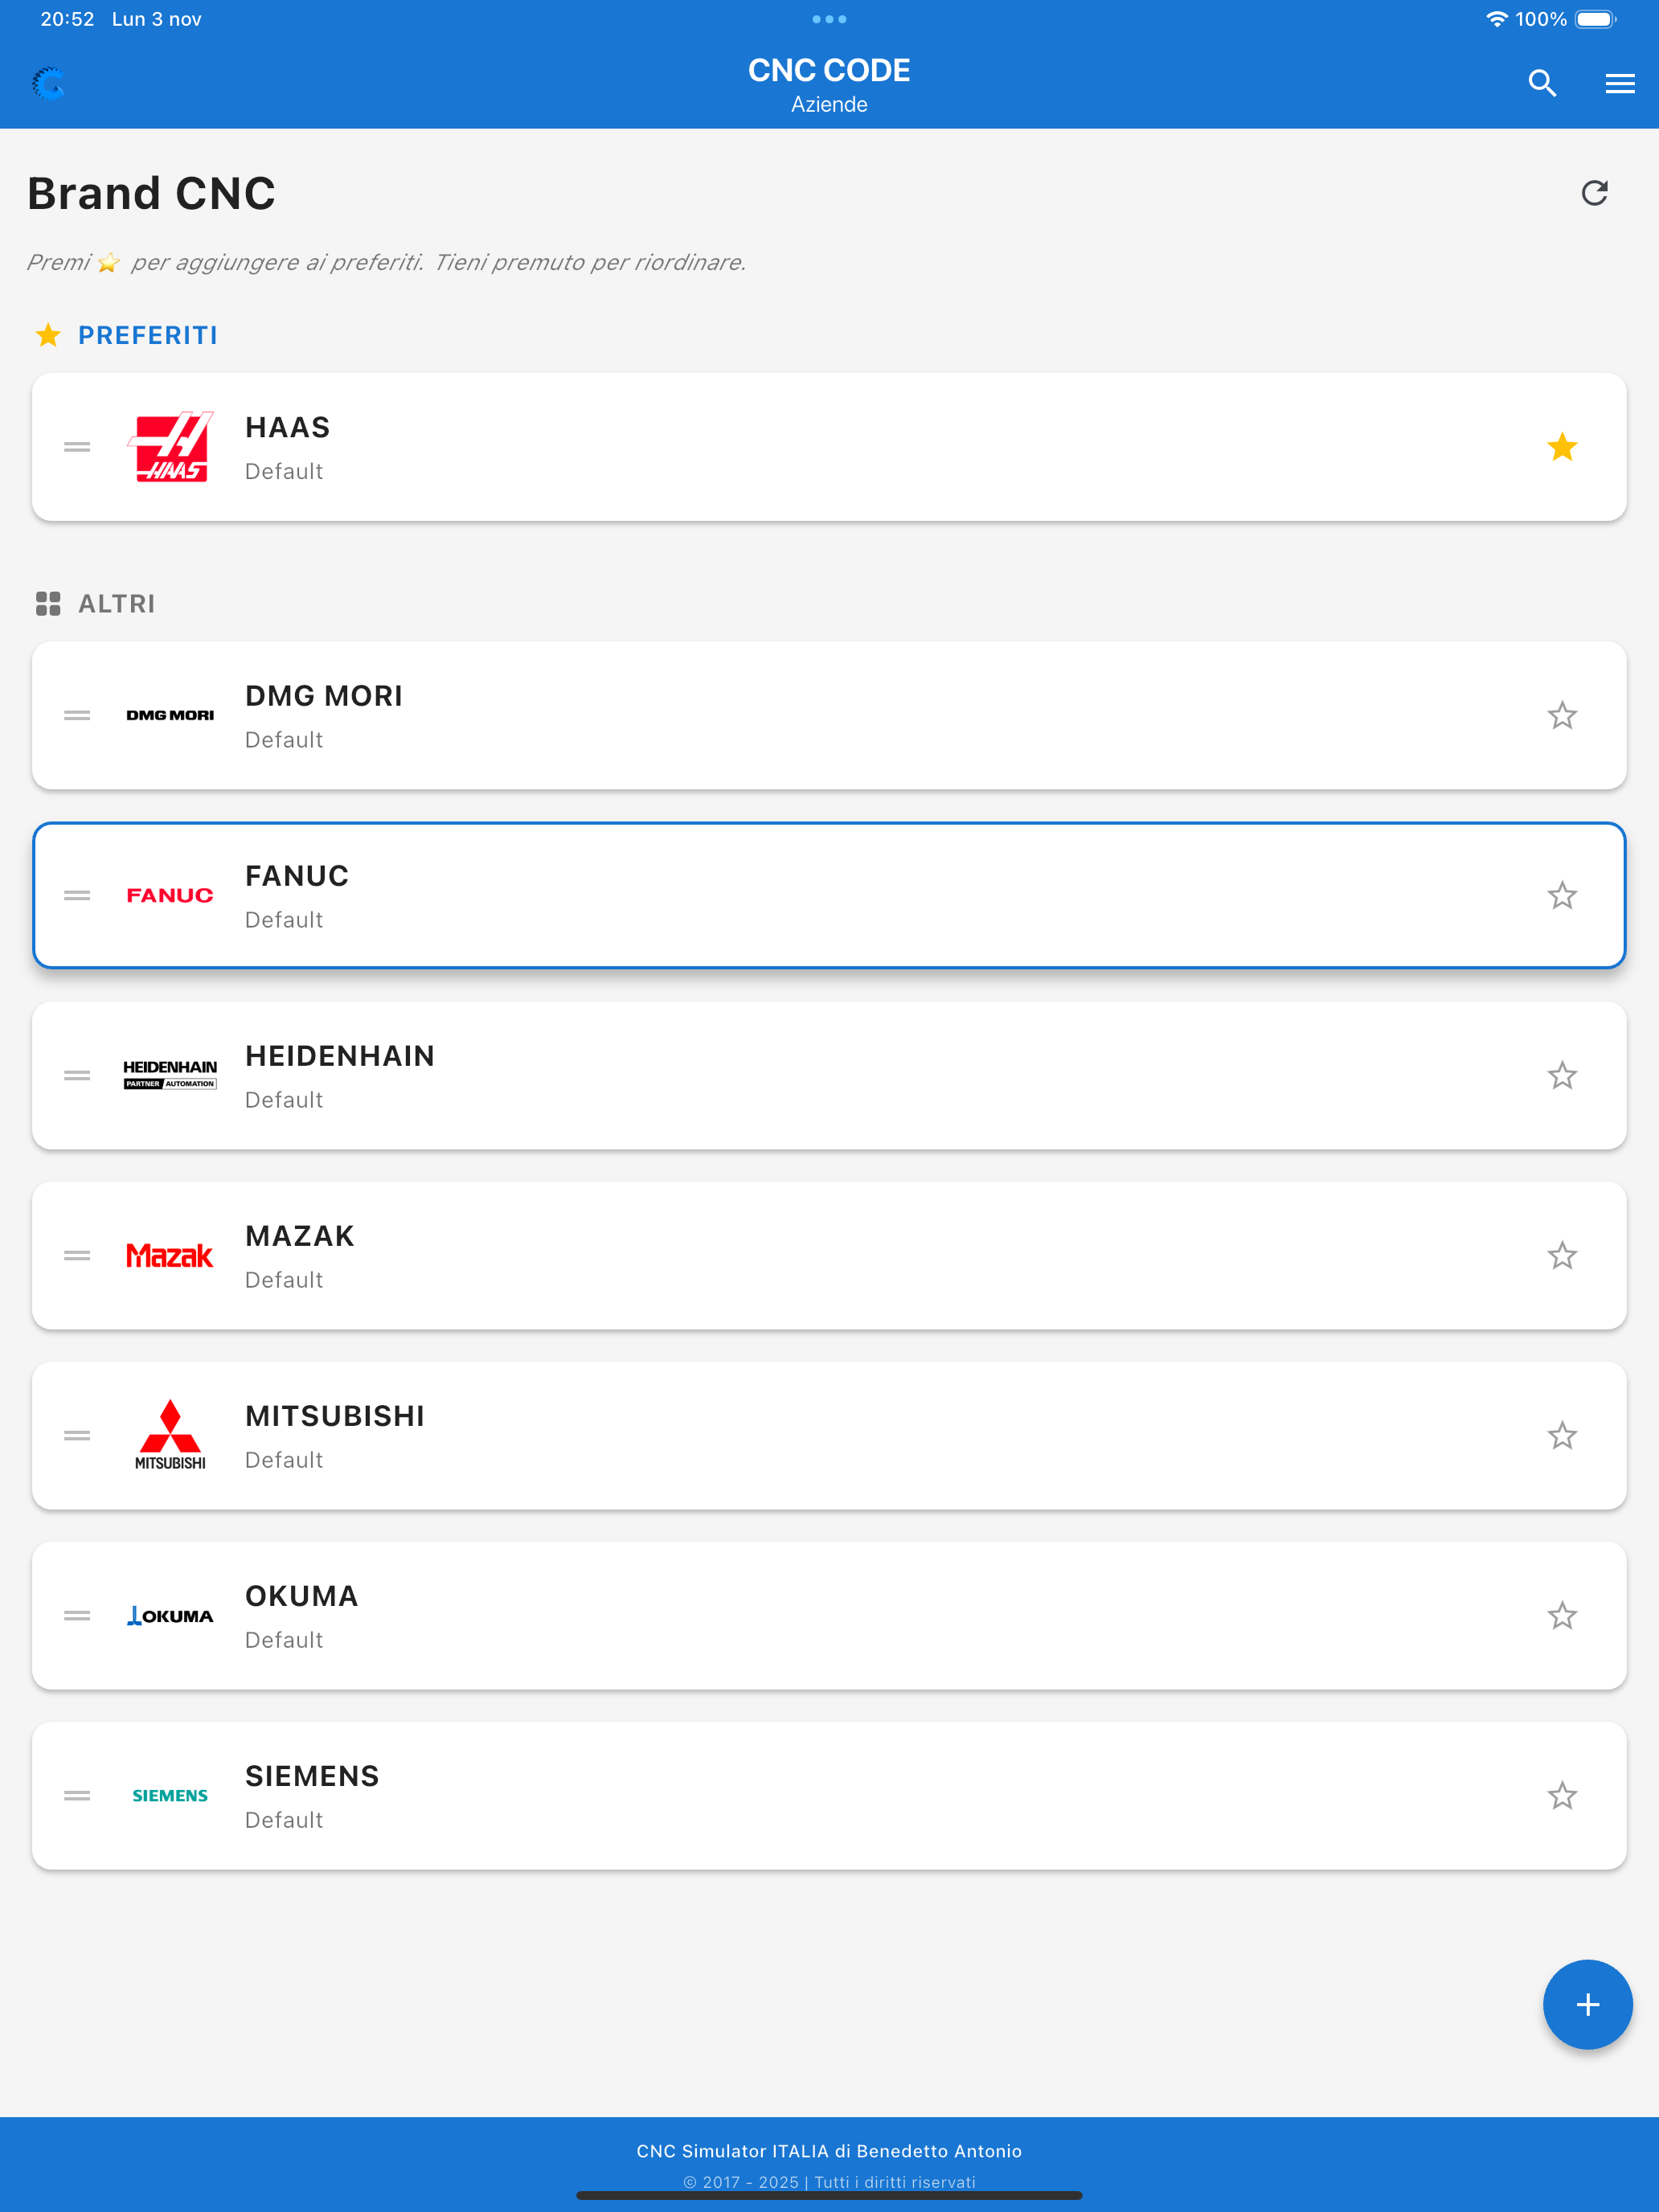This screenshot has height=2212, width=1659.
Task: Tap the Mazak logo
Action: [170, 1255]
